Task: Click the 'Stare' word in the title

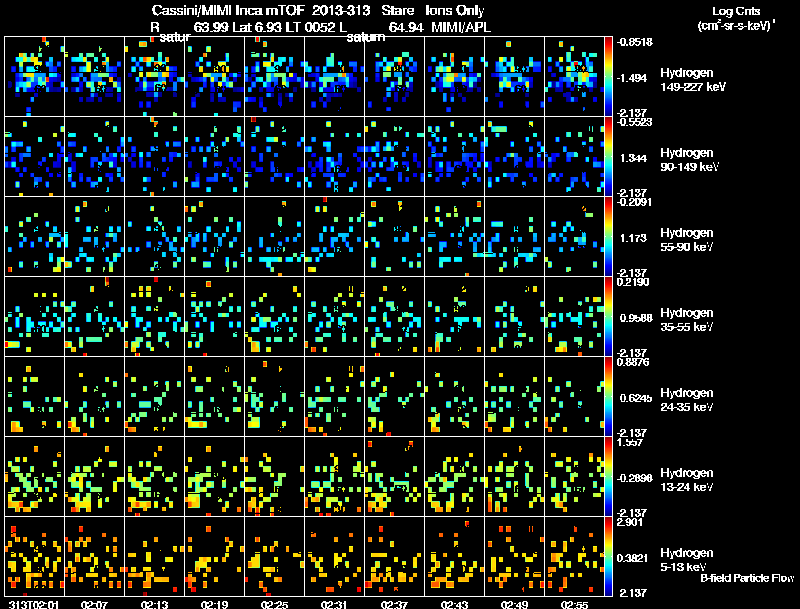Action: click(397, 11)
